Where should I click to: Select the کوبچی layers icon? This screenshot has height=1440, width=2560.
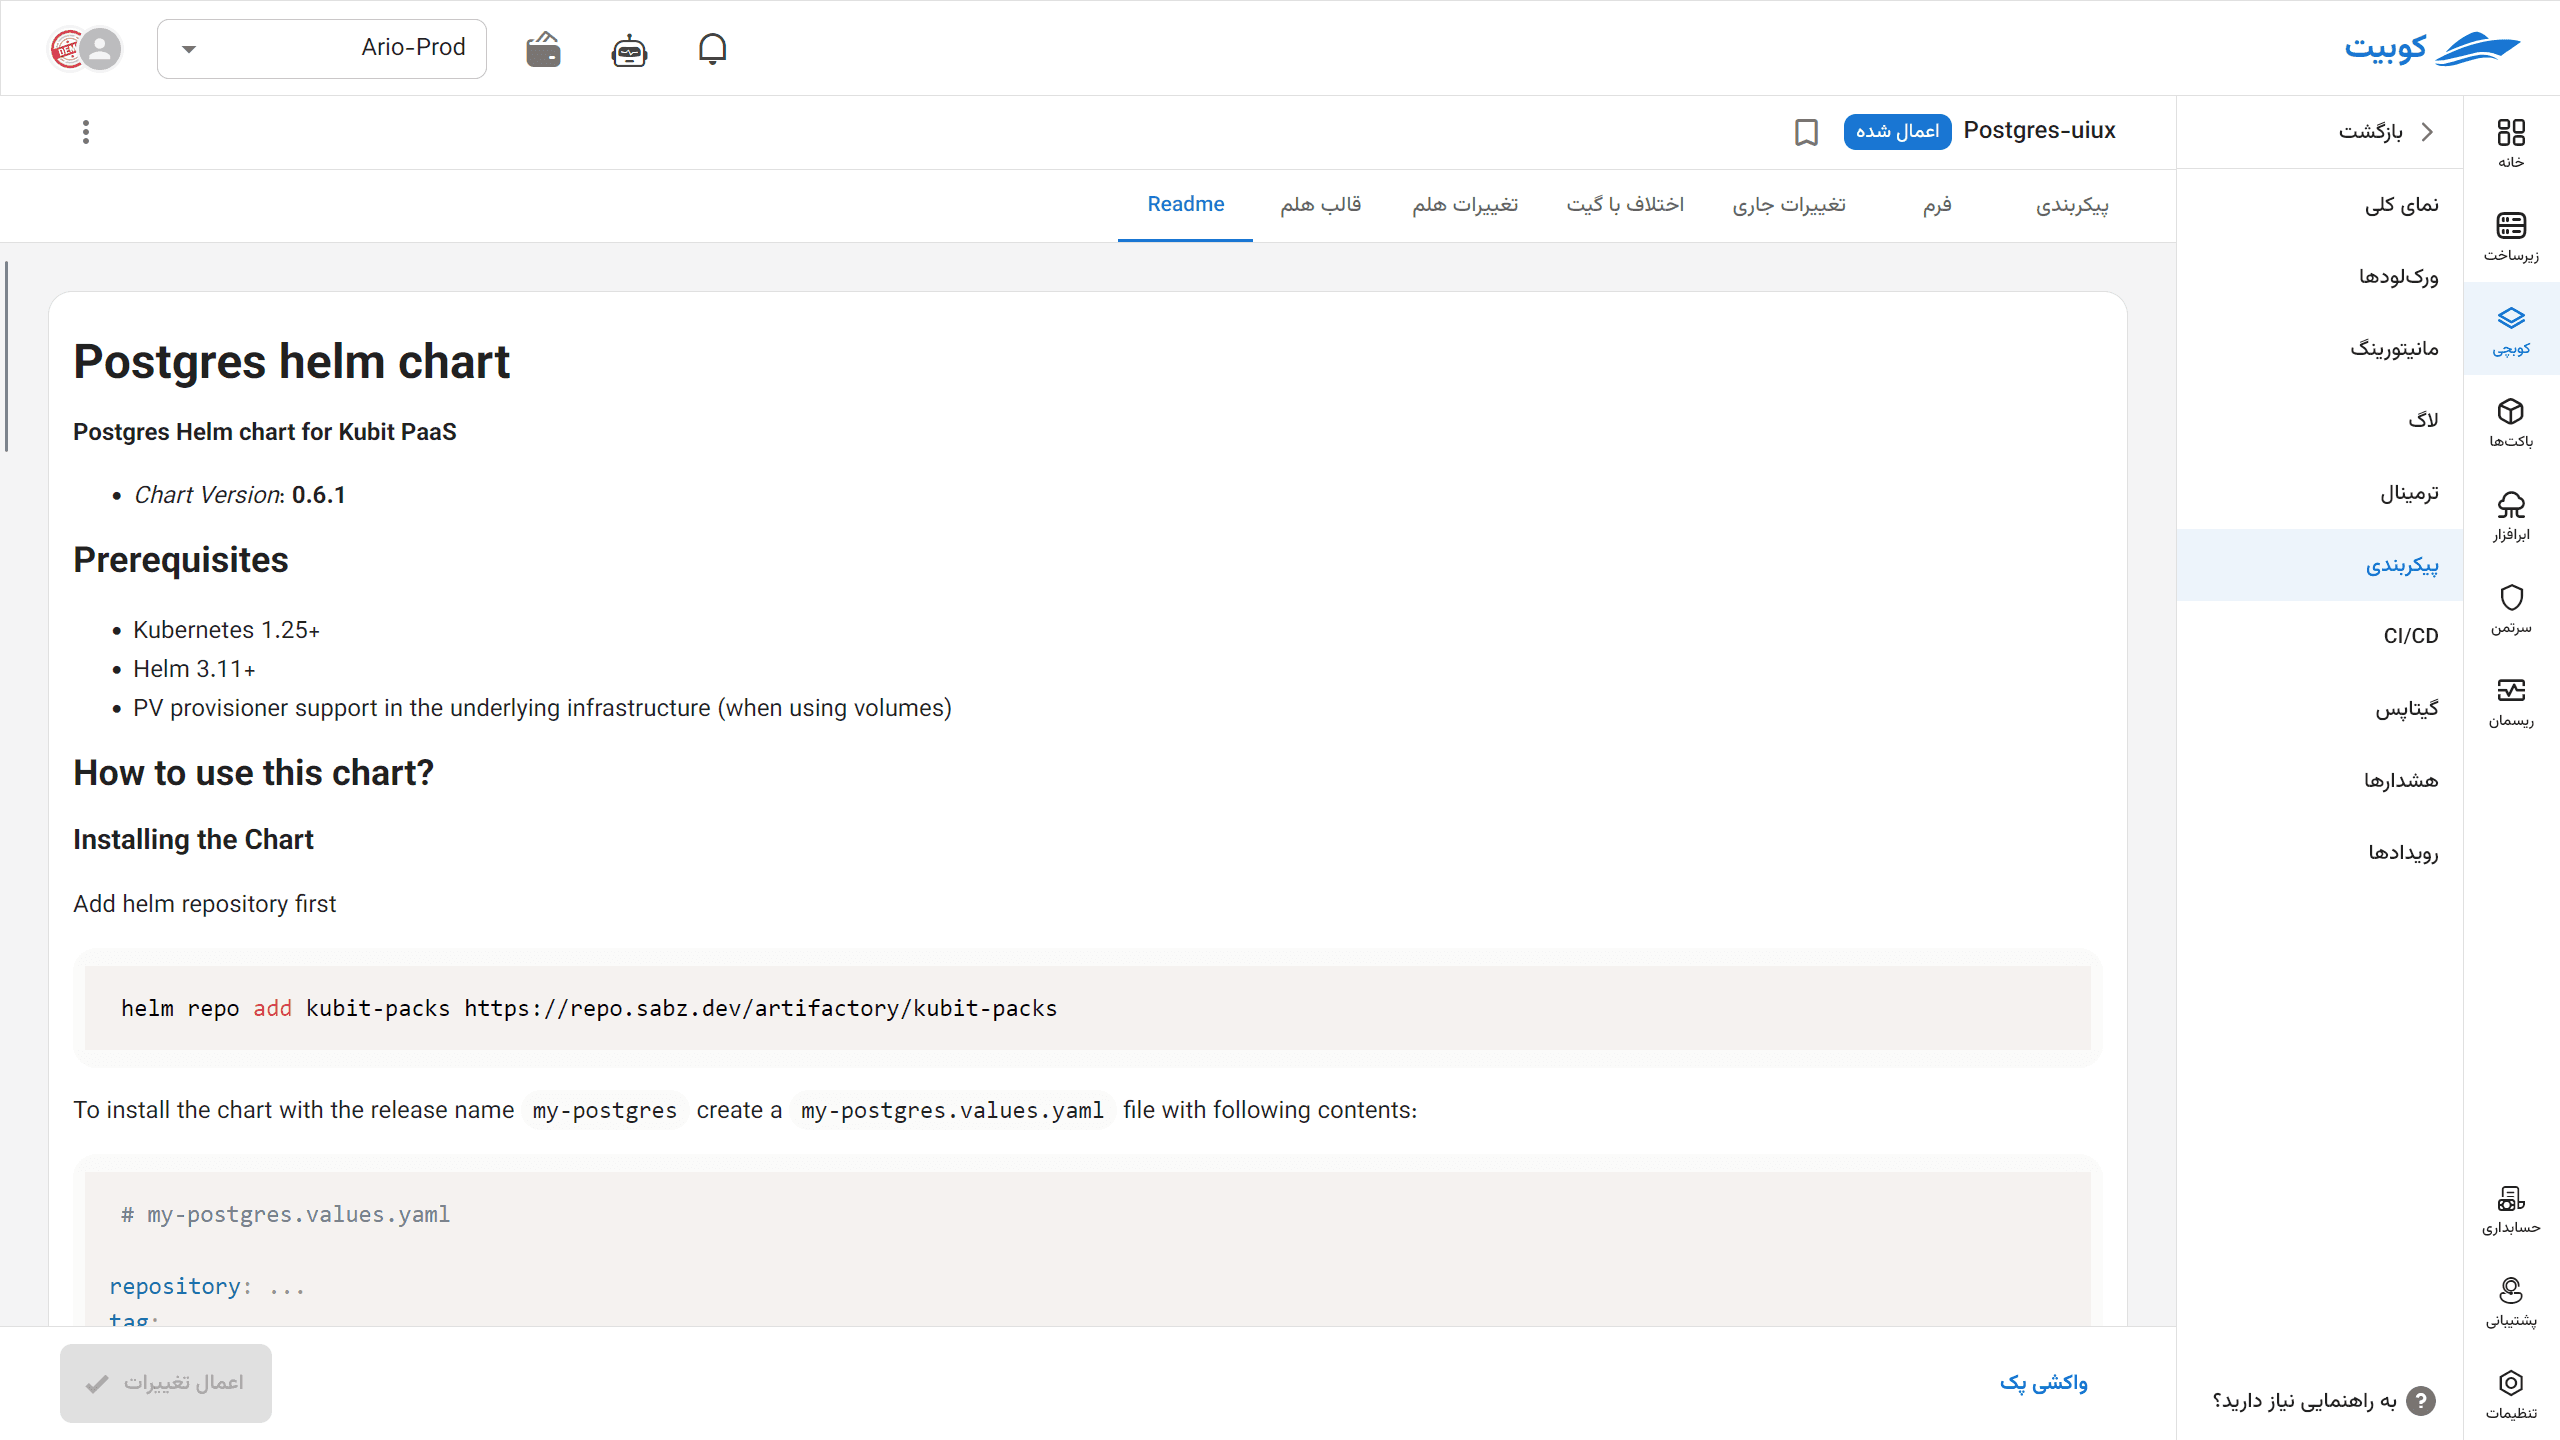coord(2511,329)
